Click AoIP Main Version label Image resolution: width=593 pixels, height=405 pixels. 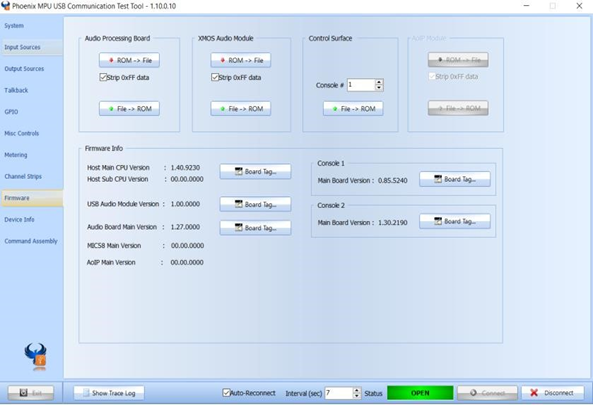click(x=111, y=262)
